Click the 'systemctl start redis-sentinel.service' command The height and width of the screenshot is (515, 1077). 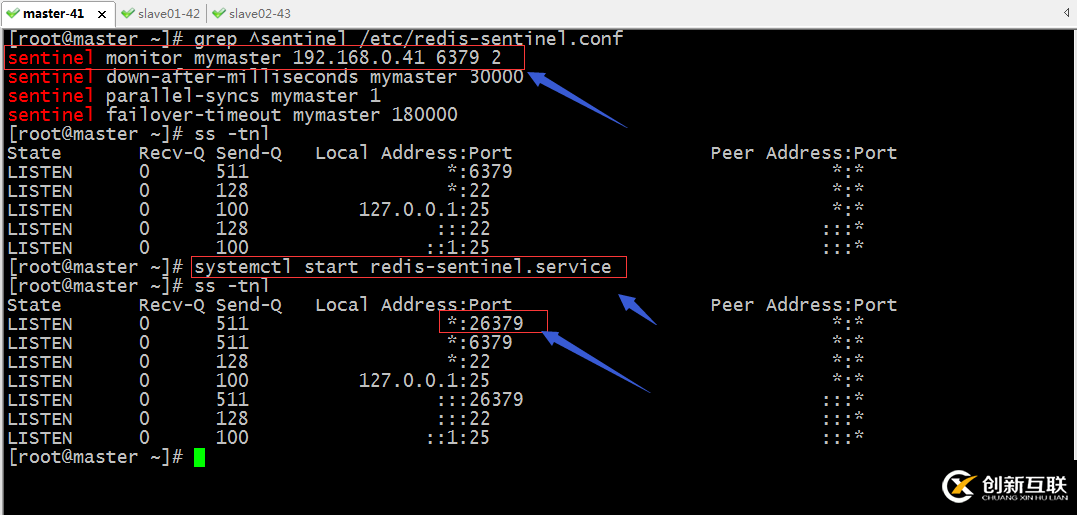403,266
